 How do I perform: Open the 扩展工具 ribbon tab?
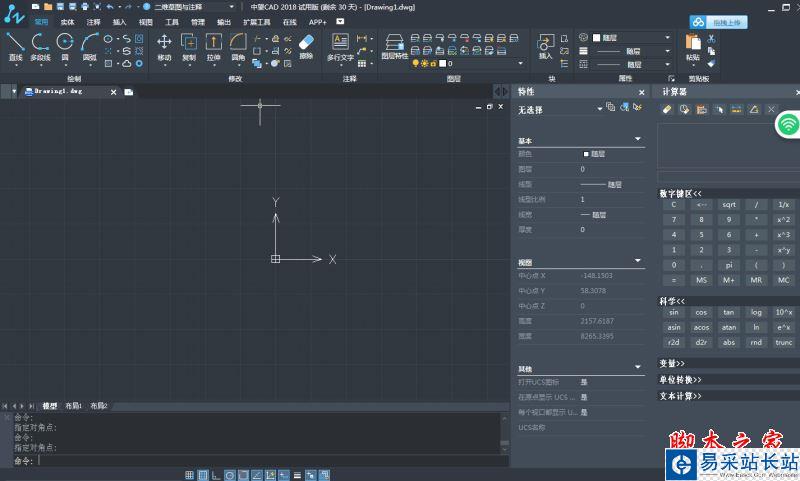click(257, 22)
